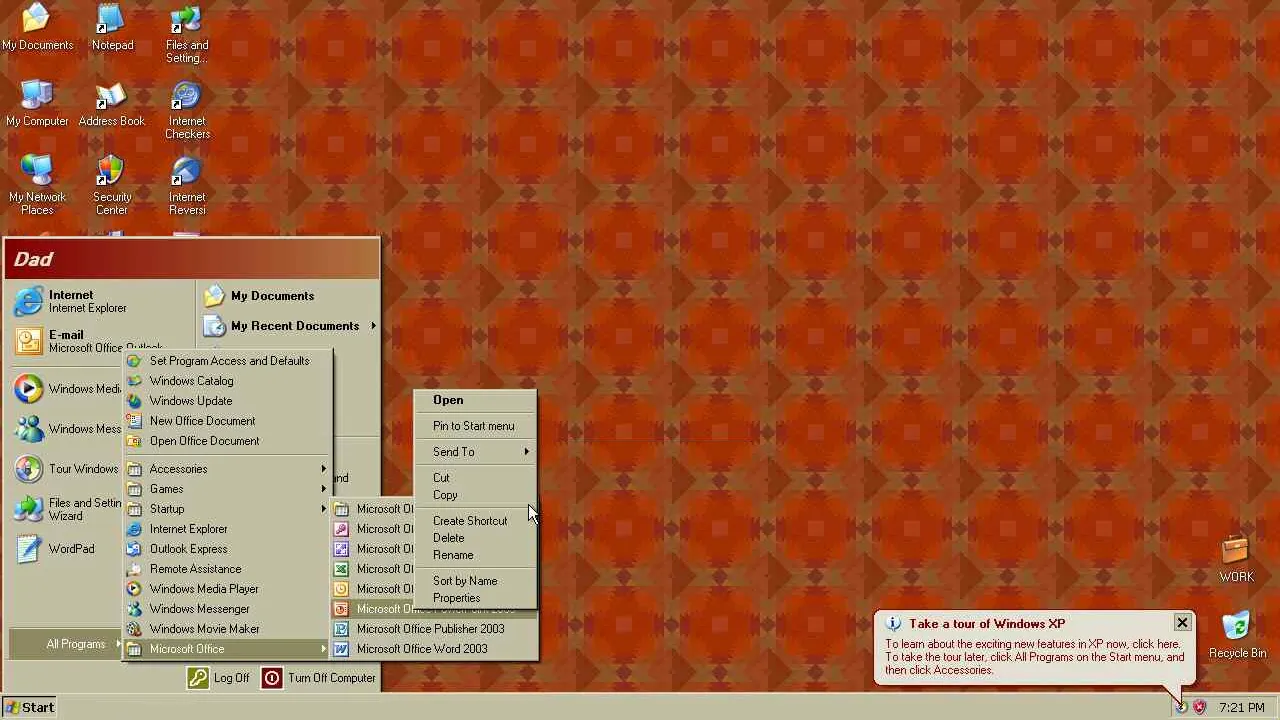Select the WORK folder on the desktop
The height and width of the screenshot is (720, 1280).
[1236, 559]
